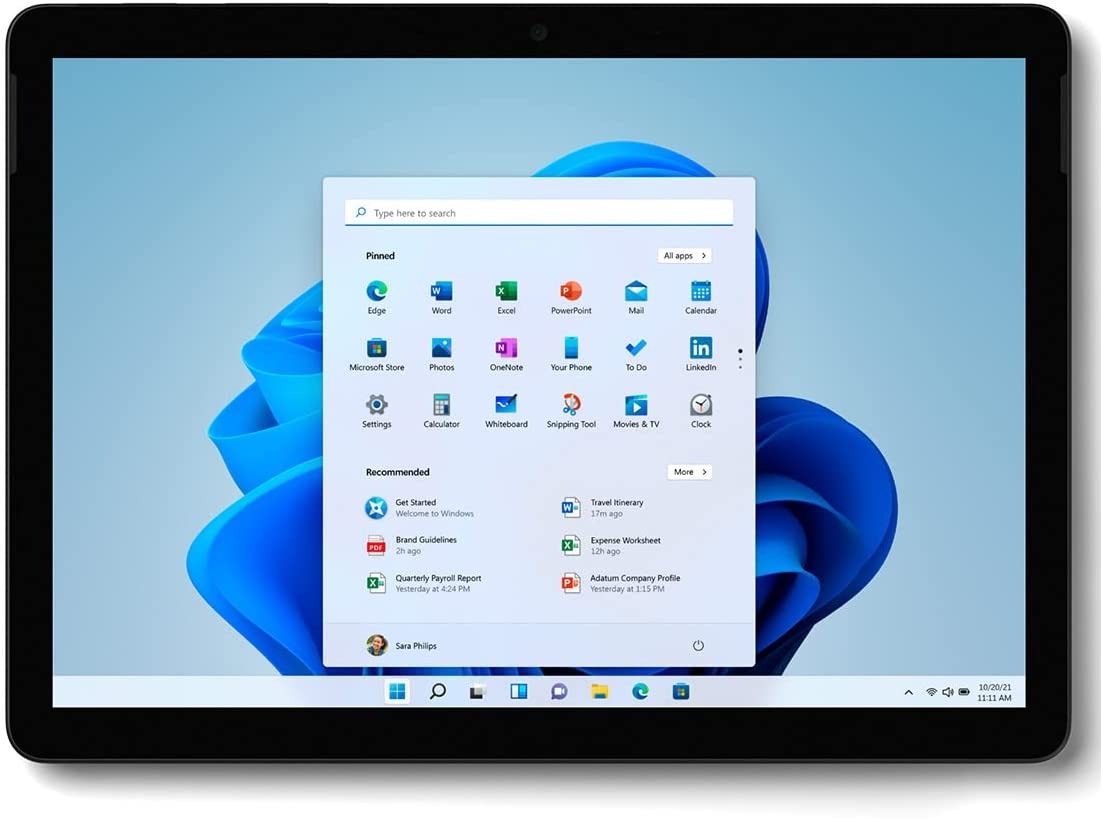Open the Quarterly Payroll Report file
The width and height of the screenshot is (1101, 821).
[423, 583]
